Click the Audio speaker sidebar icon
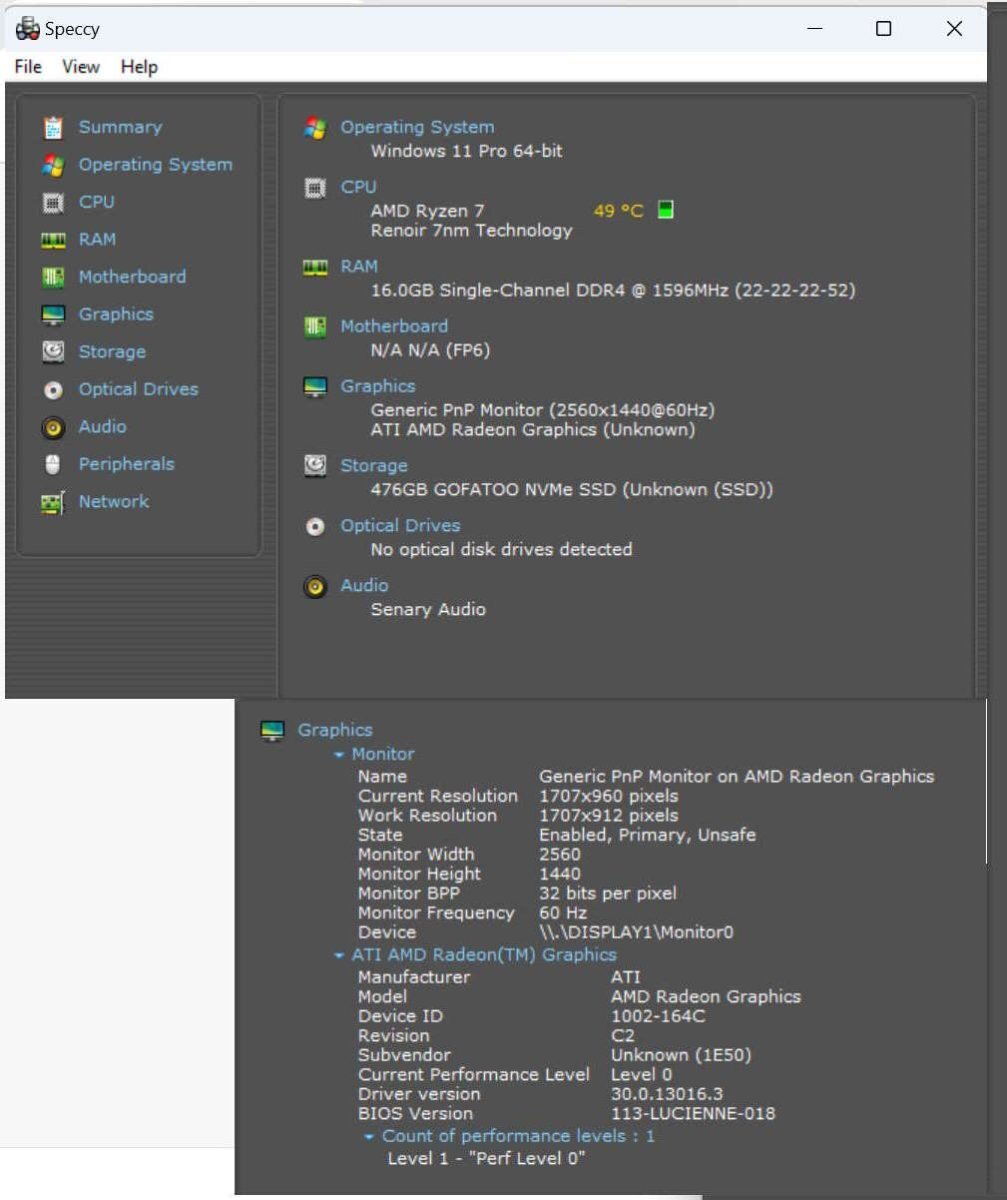Image resolution: width=1007 pixels, height=1200 pixels. click(53, 428)
